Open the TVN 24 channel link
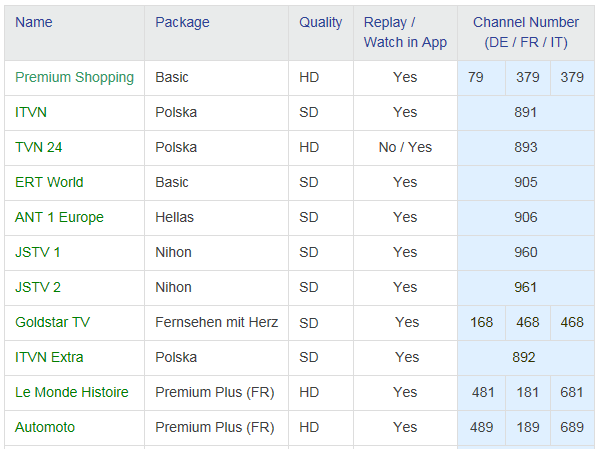Screen dimensions: 601x449 click(x=38, y=147)
